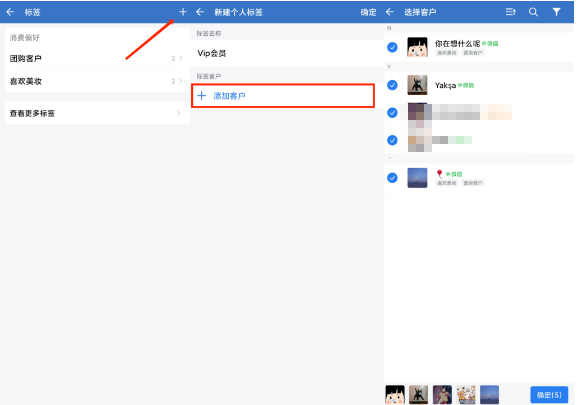Select the first selected-customer avatar thumbnail at bottom
This screenshot has width=579, height=405.
395,395
